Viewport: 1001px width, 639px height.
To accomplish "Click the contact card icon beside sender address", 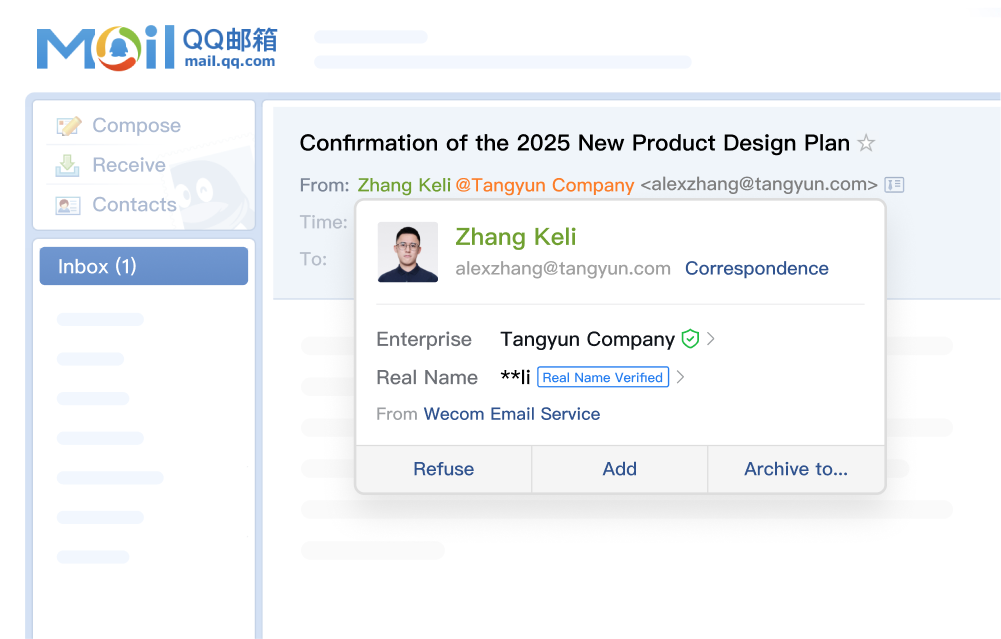I will [894, 185].
